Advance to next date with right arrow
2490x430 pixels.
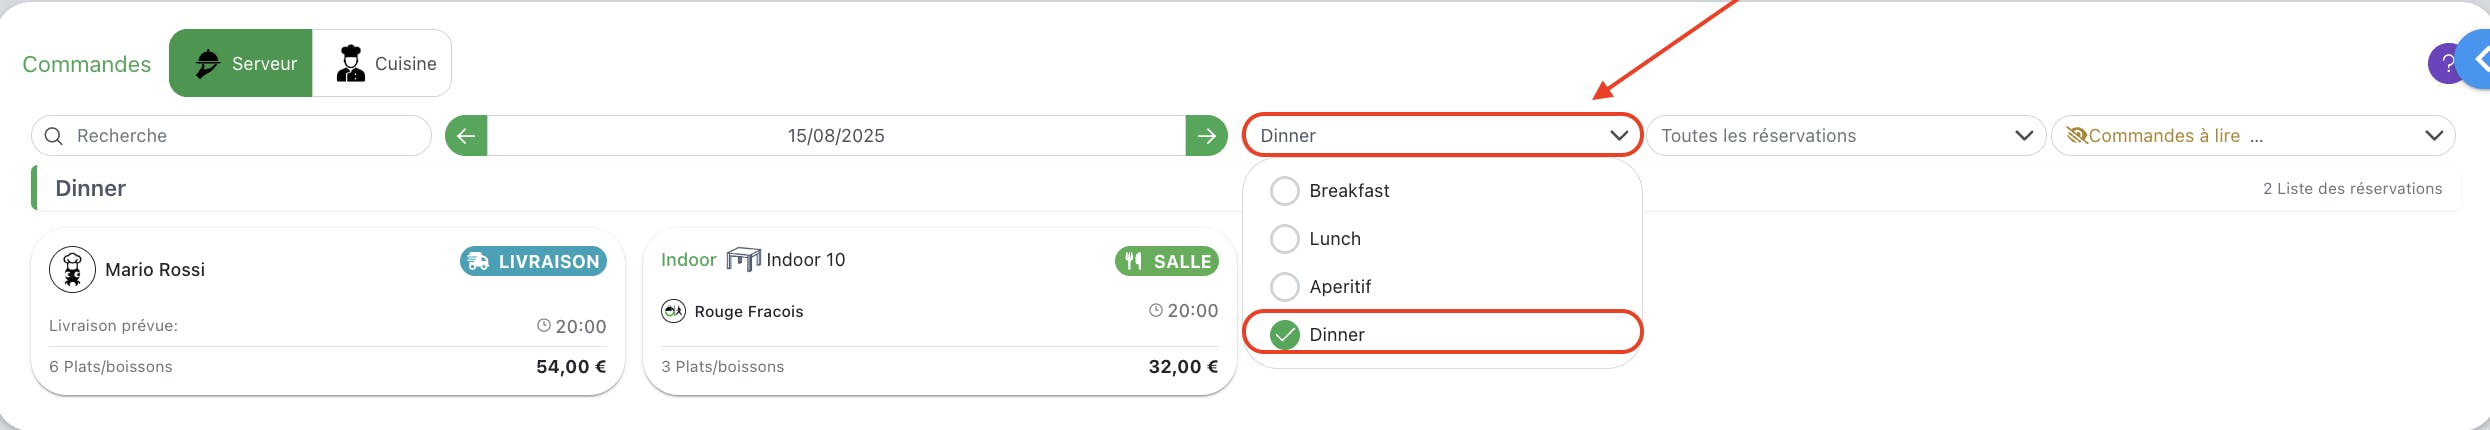point(1206,136)
